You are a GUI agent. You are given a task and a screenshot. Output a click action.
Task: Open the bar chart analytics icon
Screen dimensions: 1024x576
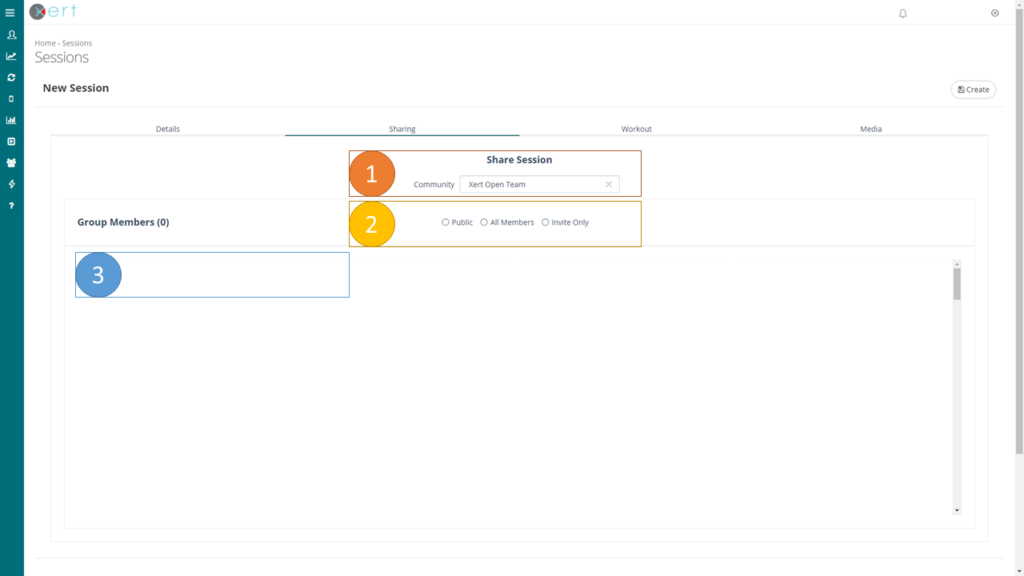[11, 120]
